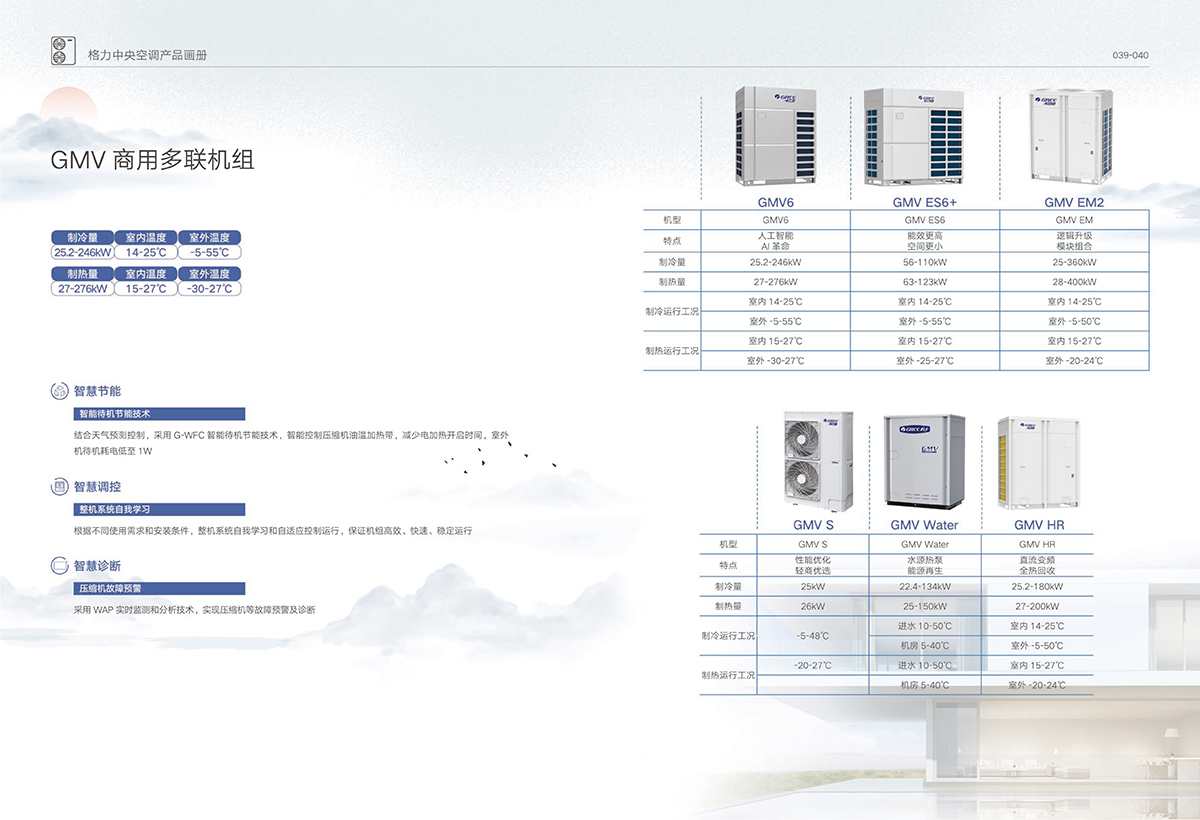Select the GMV6 outdoor unit product image
The width and height of the screenshot is (1200, 820).
pyautogui.click(x=776, y=136)
